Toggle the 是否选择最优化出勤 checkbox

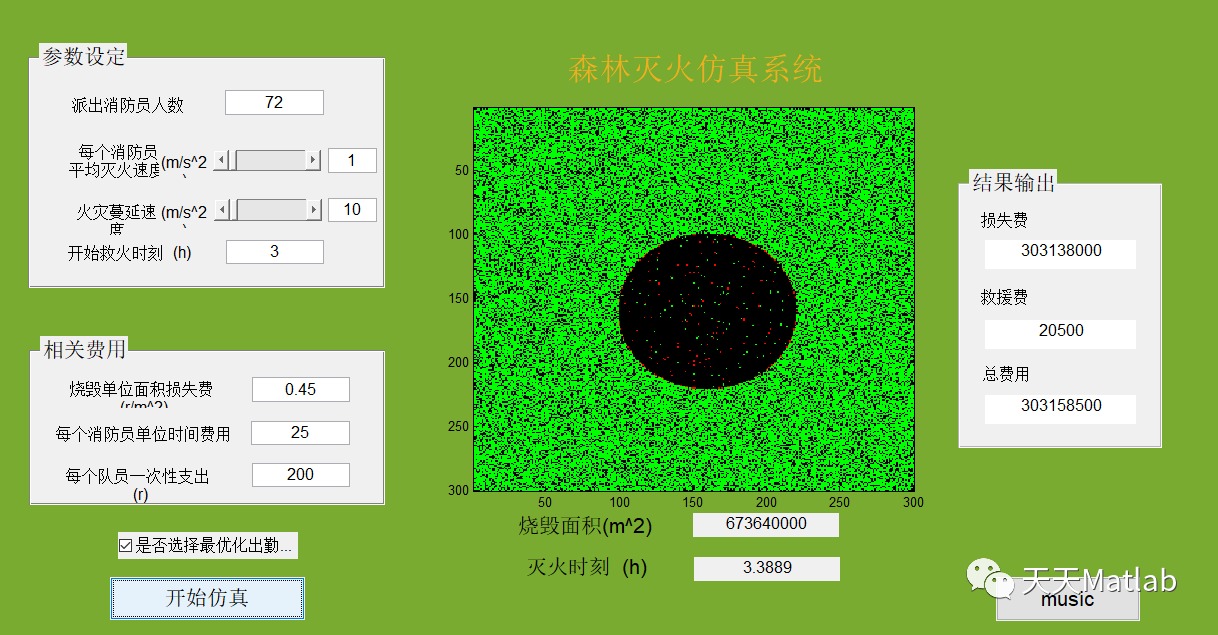pos(125,545)
